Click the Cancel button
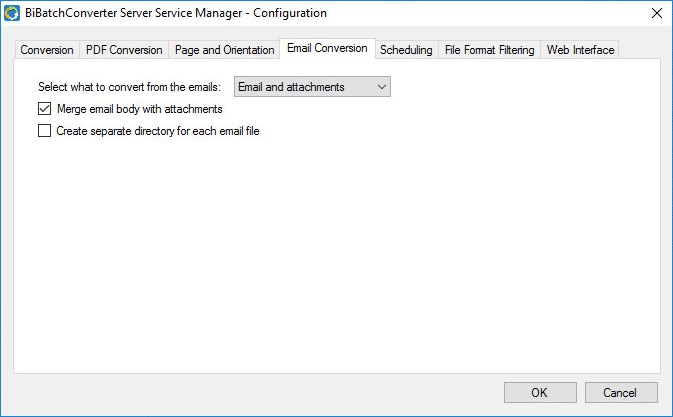This screenshot has width=673, height=417. pos(621,392)
